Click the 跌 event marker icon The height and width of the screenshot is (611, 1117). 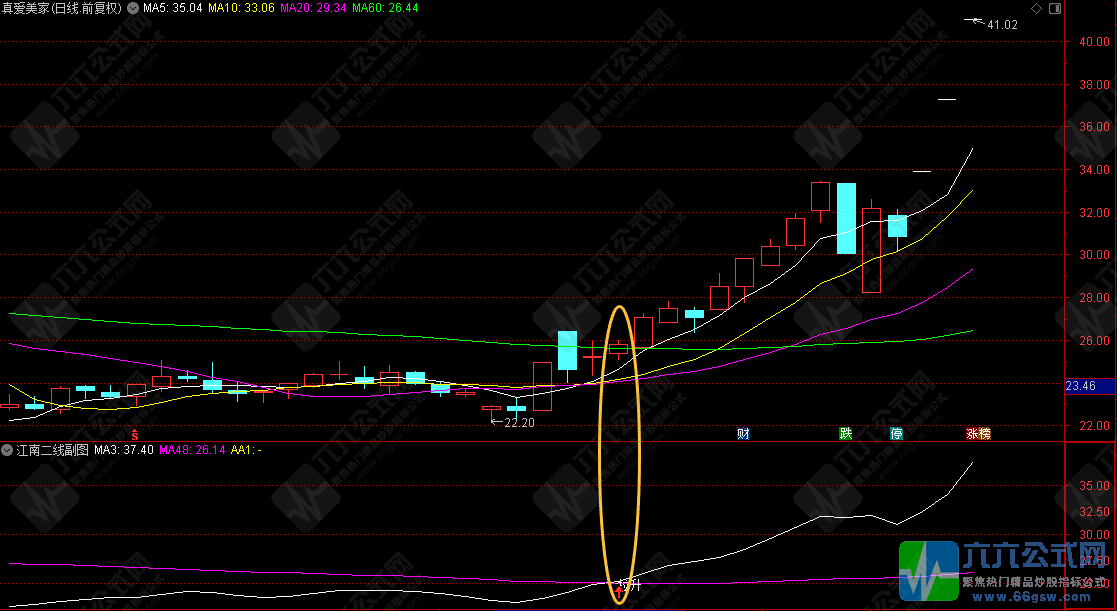coord(846,434)
